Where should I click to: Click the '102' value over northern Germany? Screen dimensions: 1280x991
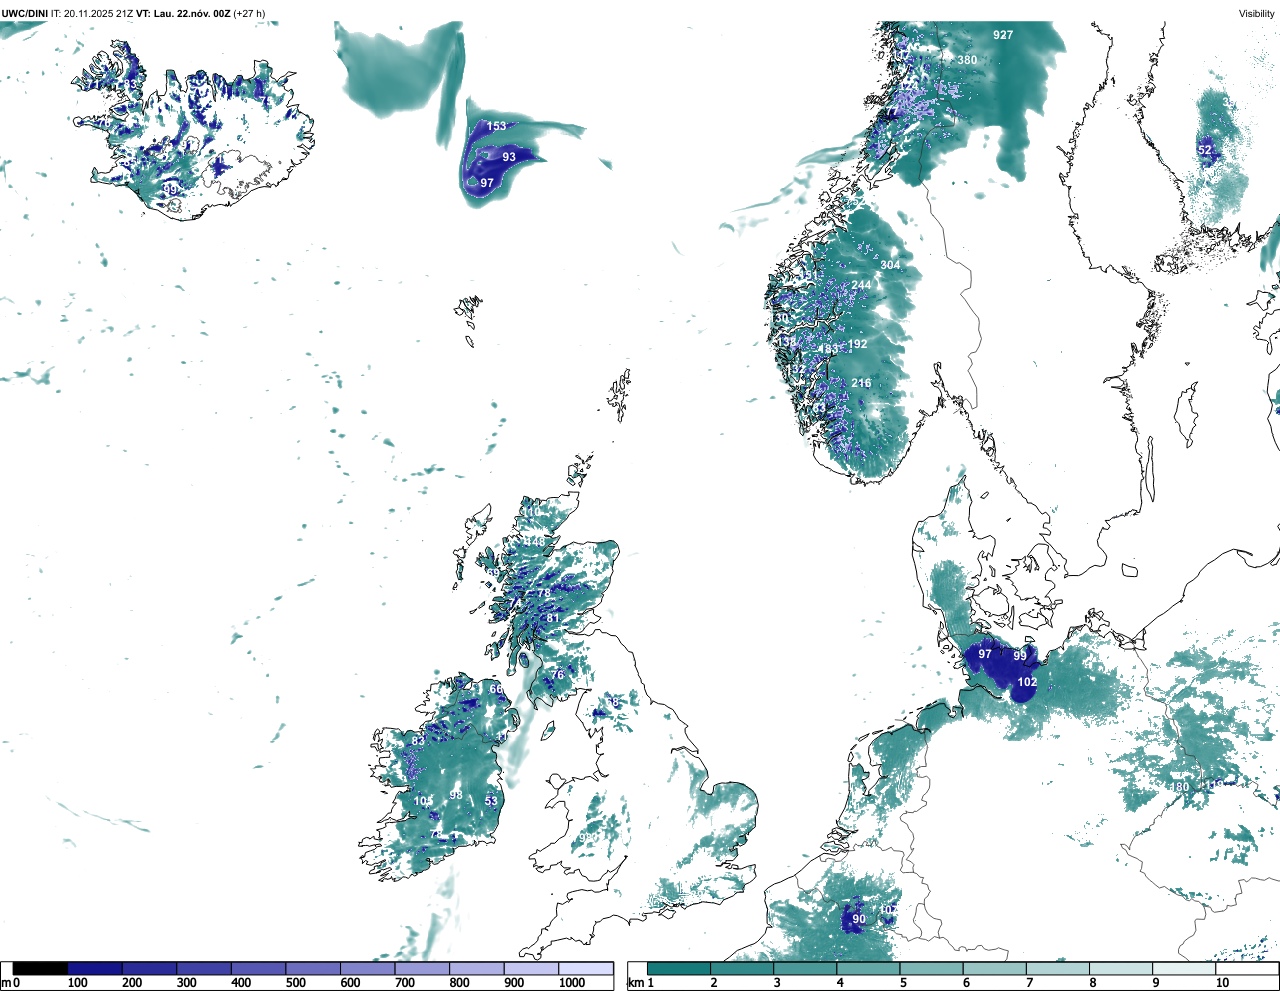click(1027, 682)
